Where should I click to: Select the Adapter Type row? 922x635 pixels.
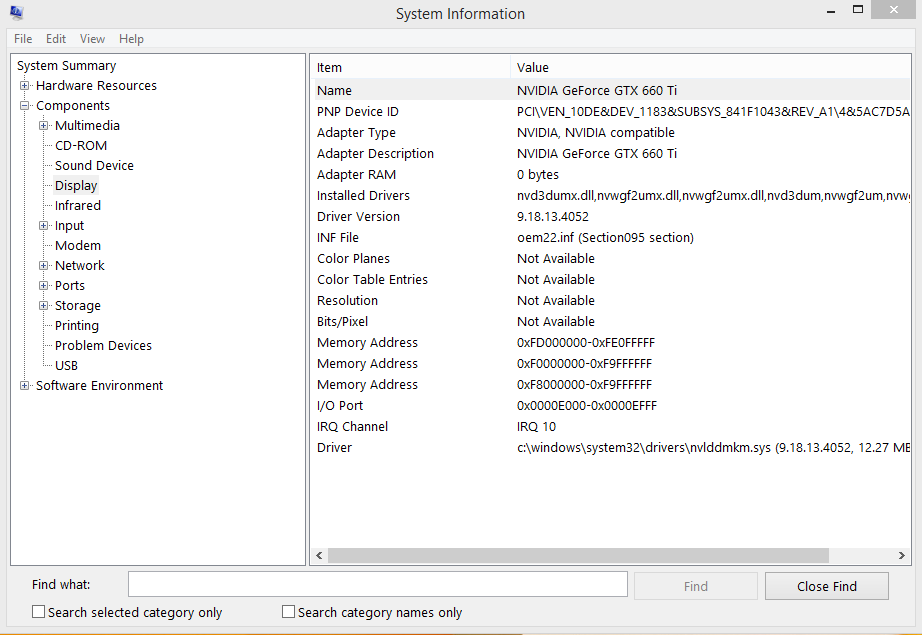point(611,132)
